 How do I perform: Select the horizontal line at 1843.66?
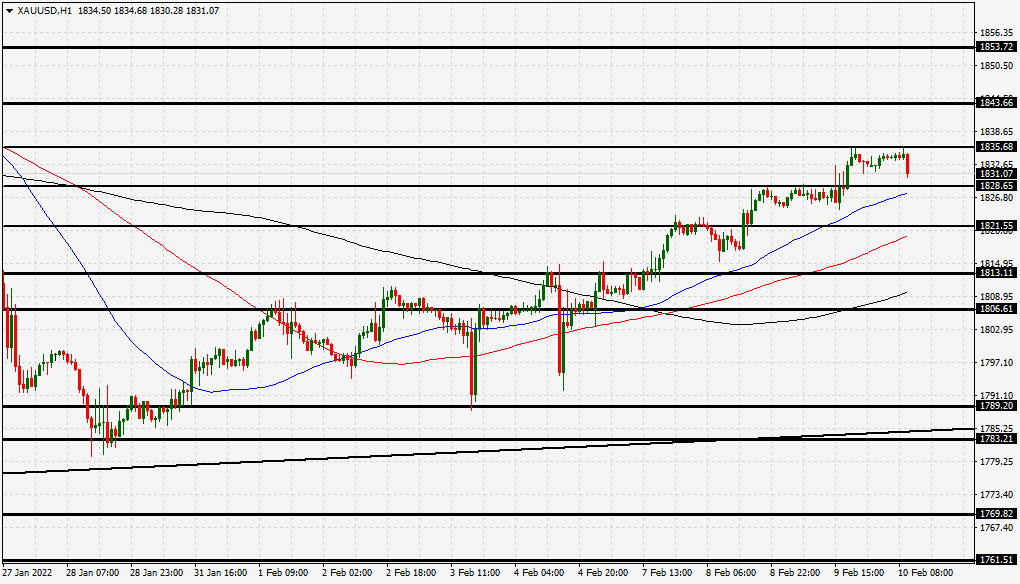[488, 103]
